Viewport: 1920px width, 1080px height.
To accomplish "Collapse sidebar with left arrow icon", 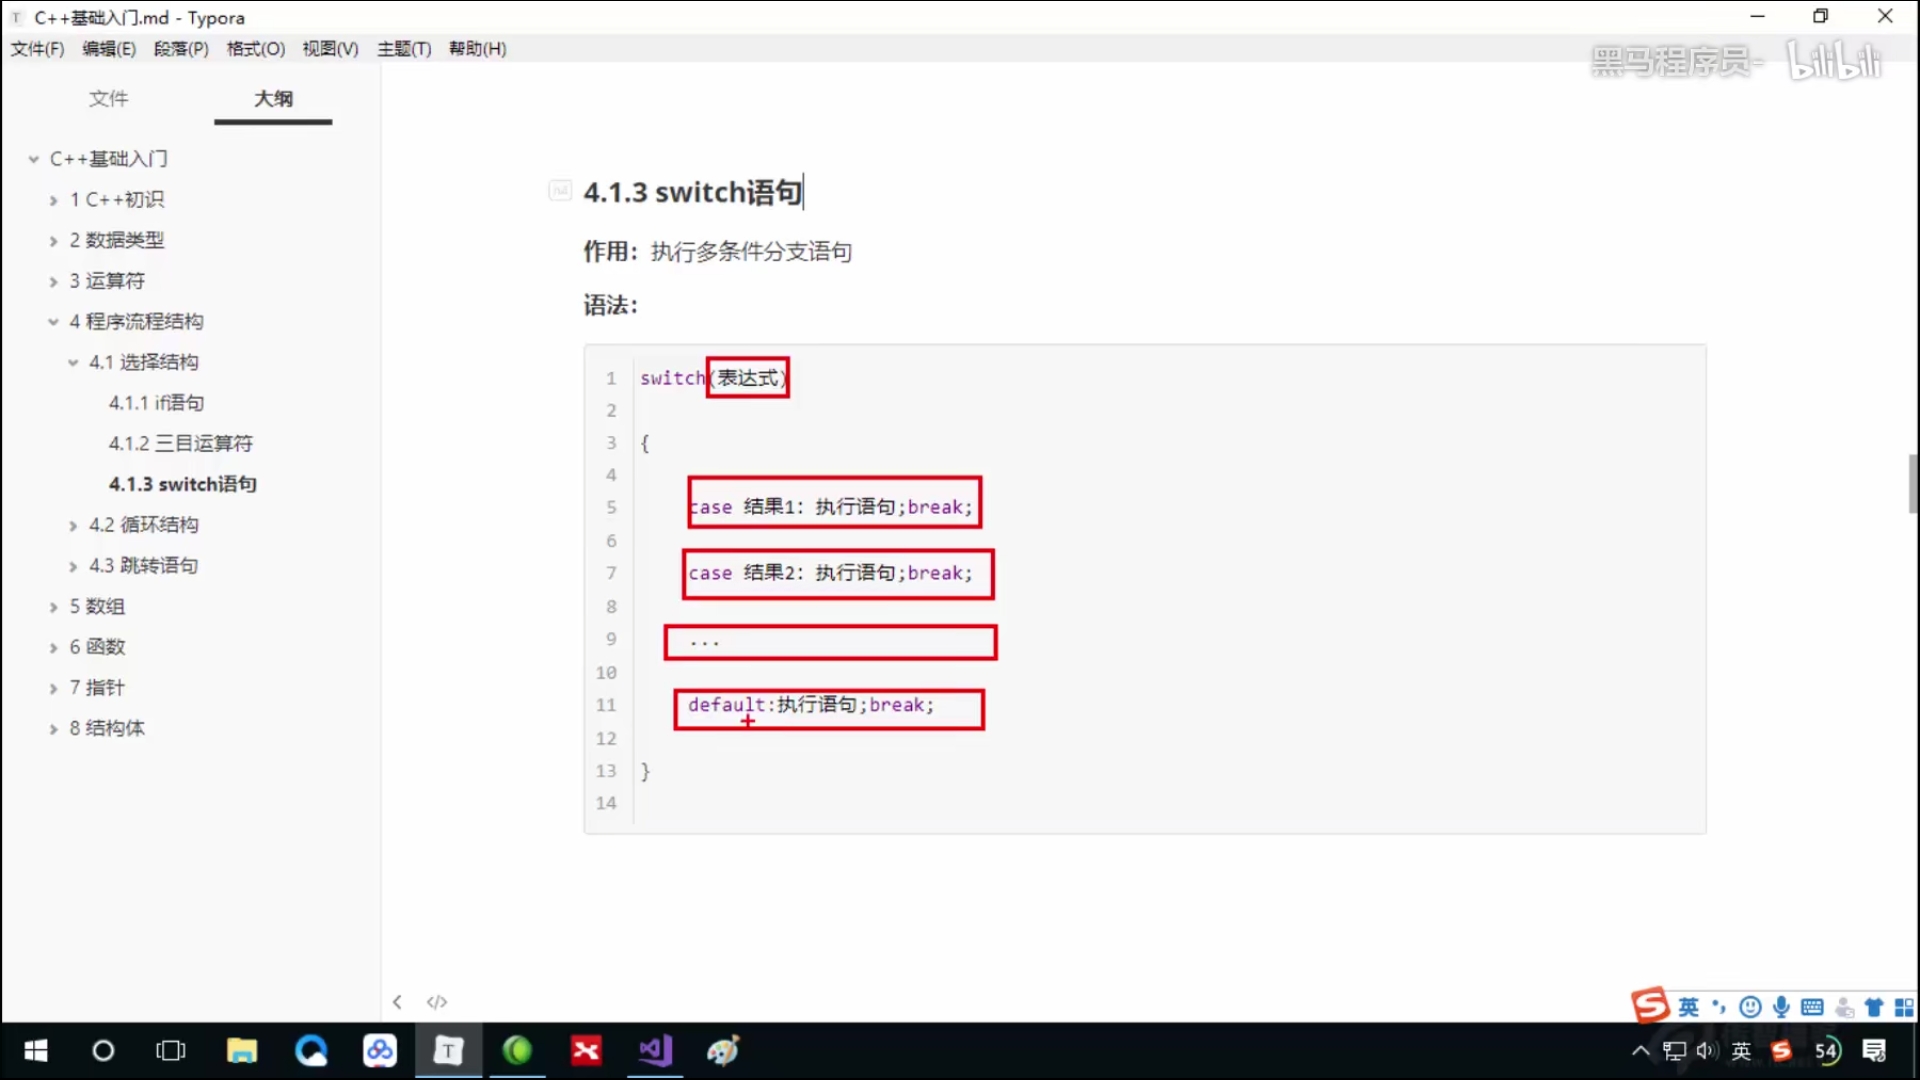I will [x=397, y=1002].
